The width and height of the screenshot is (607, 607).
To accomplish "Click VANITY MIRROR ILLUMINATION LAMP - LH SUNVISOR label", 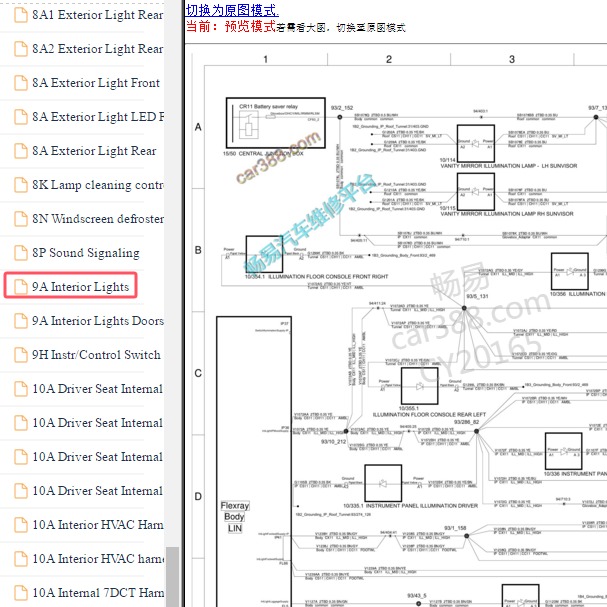I will pos(509,166).
